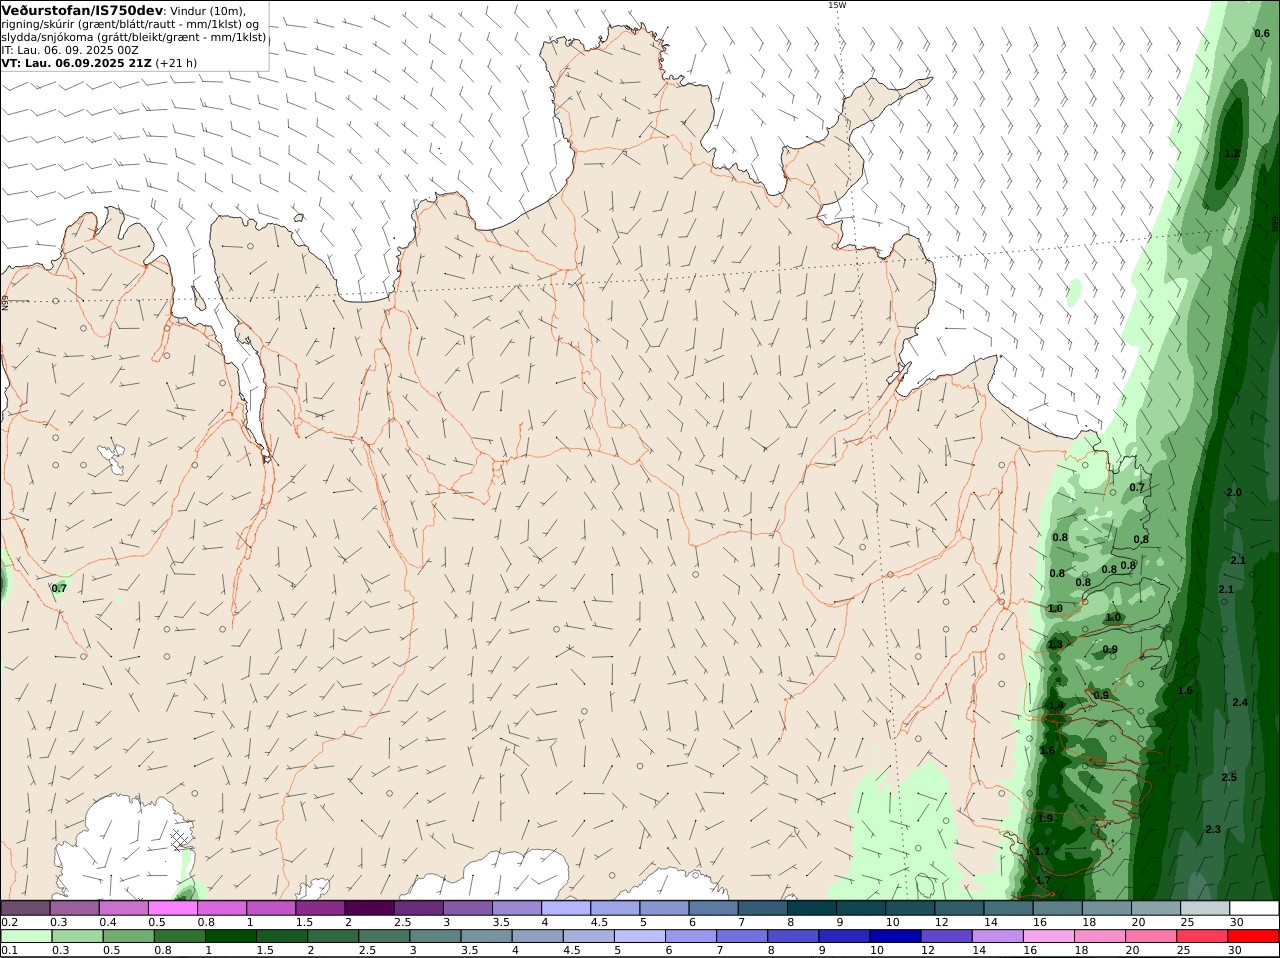Click the dark teal swatch above upper-row '9'
The width and height of the screenshot is (1280, 958).
861,908
